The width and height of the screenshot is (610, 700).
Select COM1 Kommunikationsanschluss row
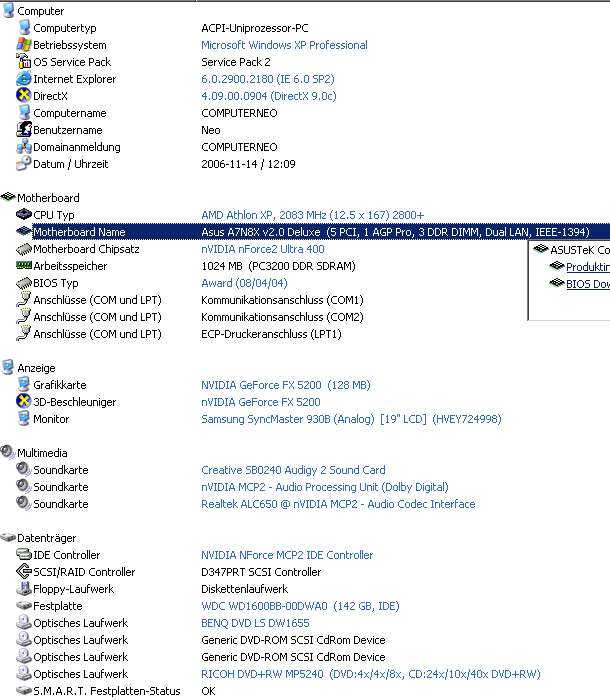coord(282,300)
